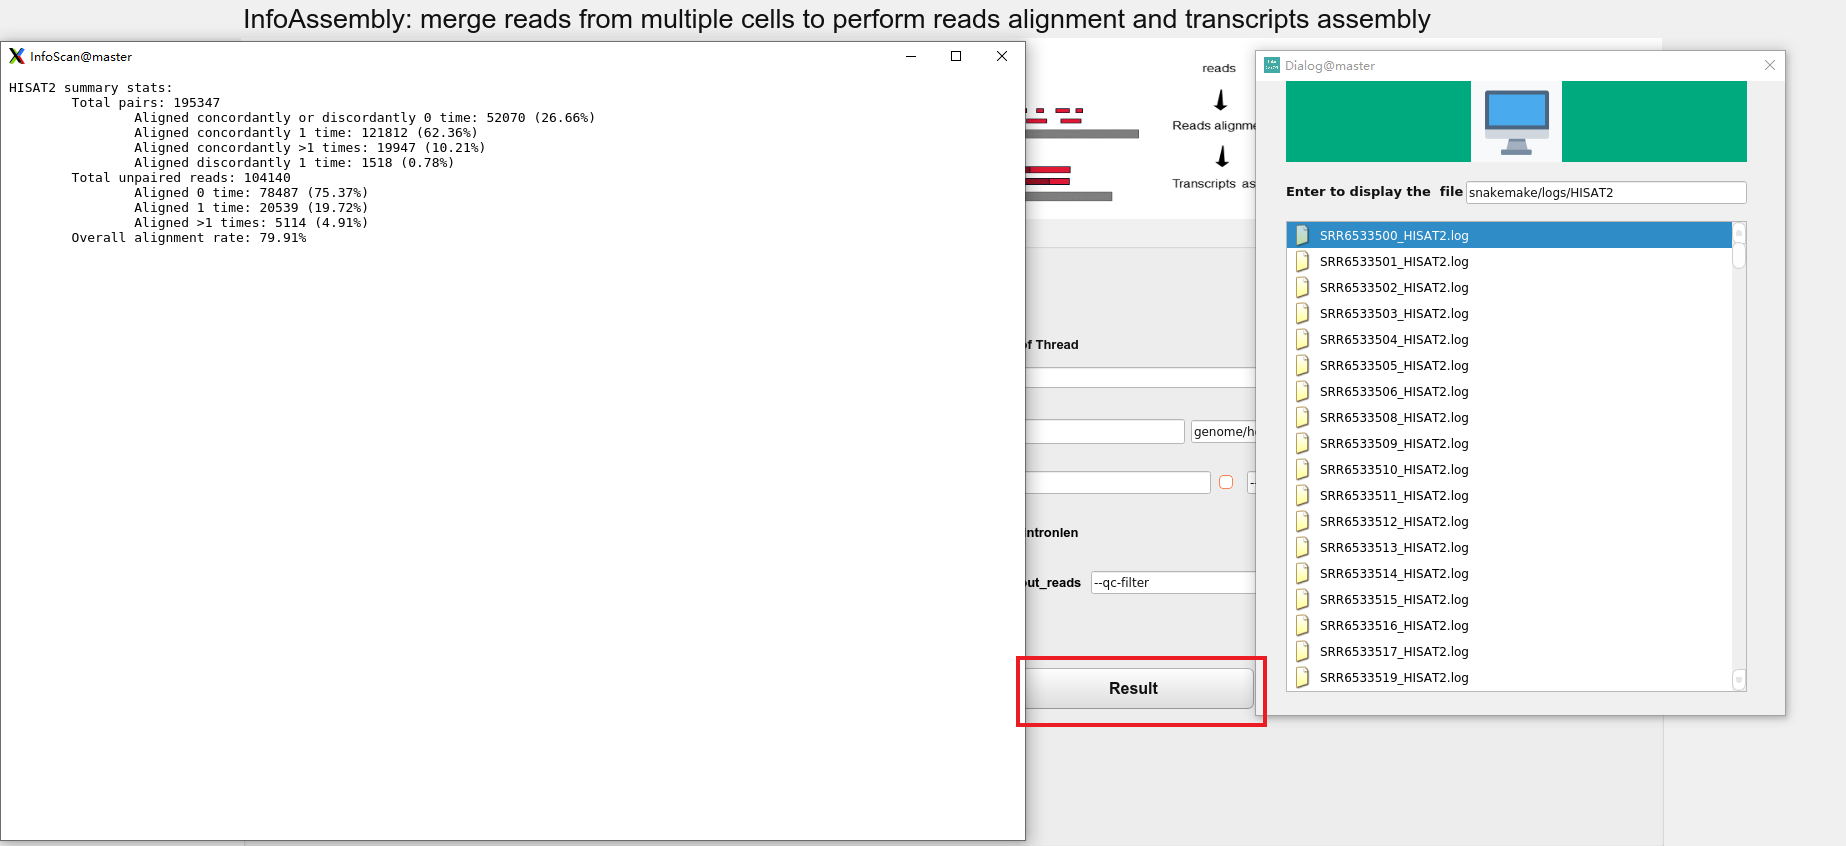Click file icon beside SRR6533513_HISAT2.log
Viewport: 1846px width, 846px height.
(1302, 547)
